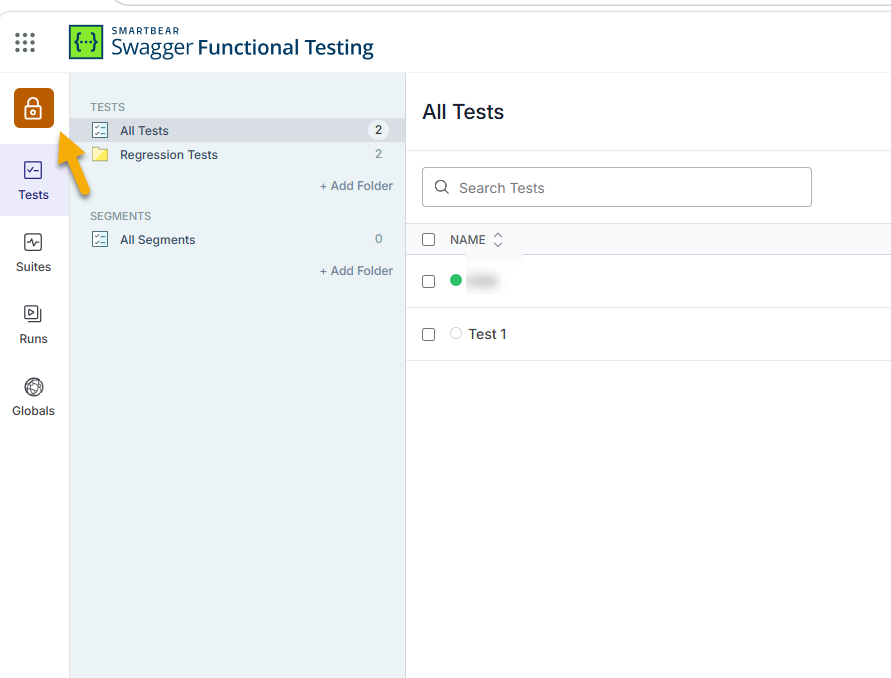Click the green status dot of first test
The image size is (891, 678).
(x=456, y=280)
